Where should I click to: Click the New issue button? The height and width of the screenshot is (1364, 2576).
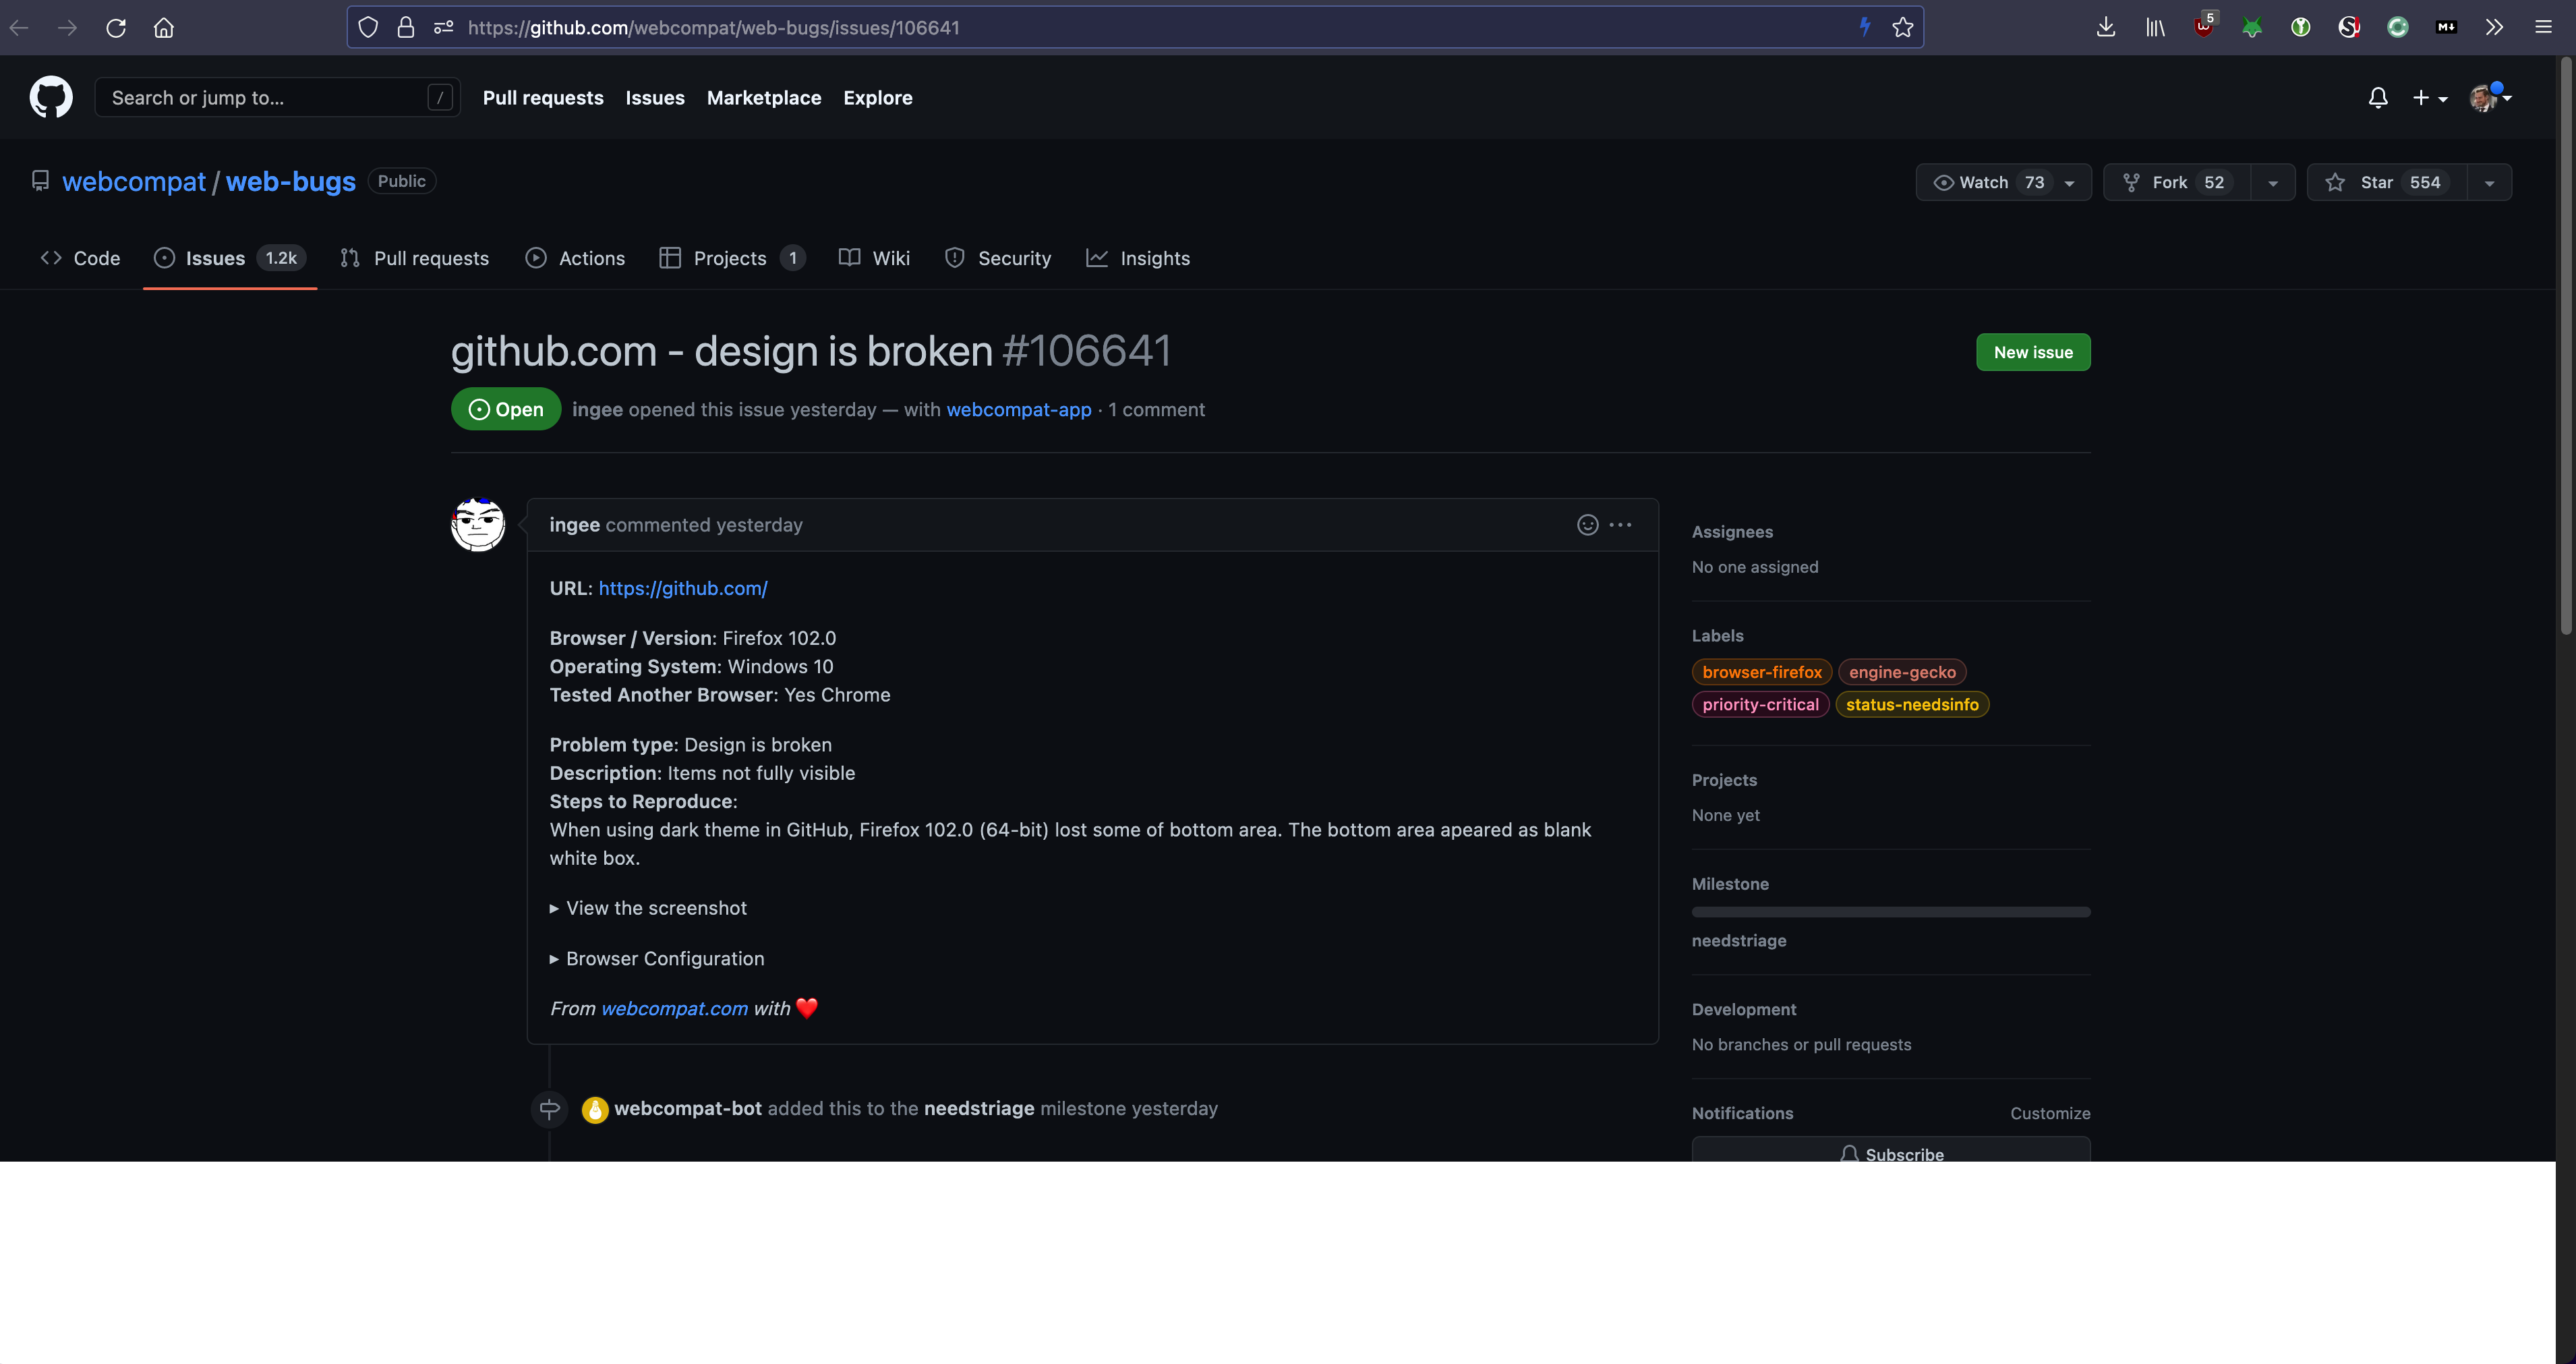[2032, 351]
